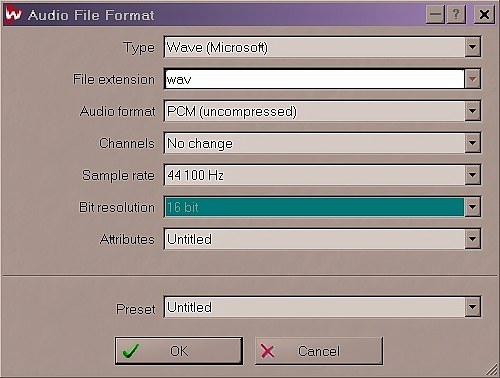
Task: Expand the Channels dropdown arrow
Action: (472, 143)
